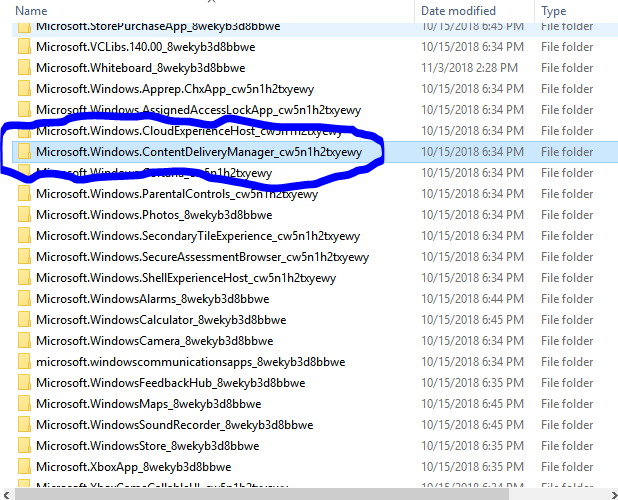Click horizontal scrollbar right arrow

click(x=612, y=494)
